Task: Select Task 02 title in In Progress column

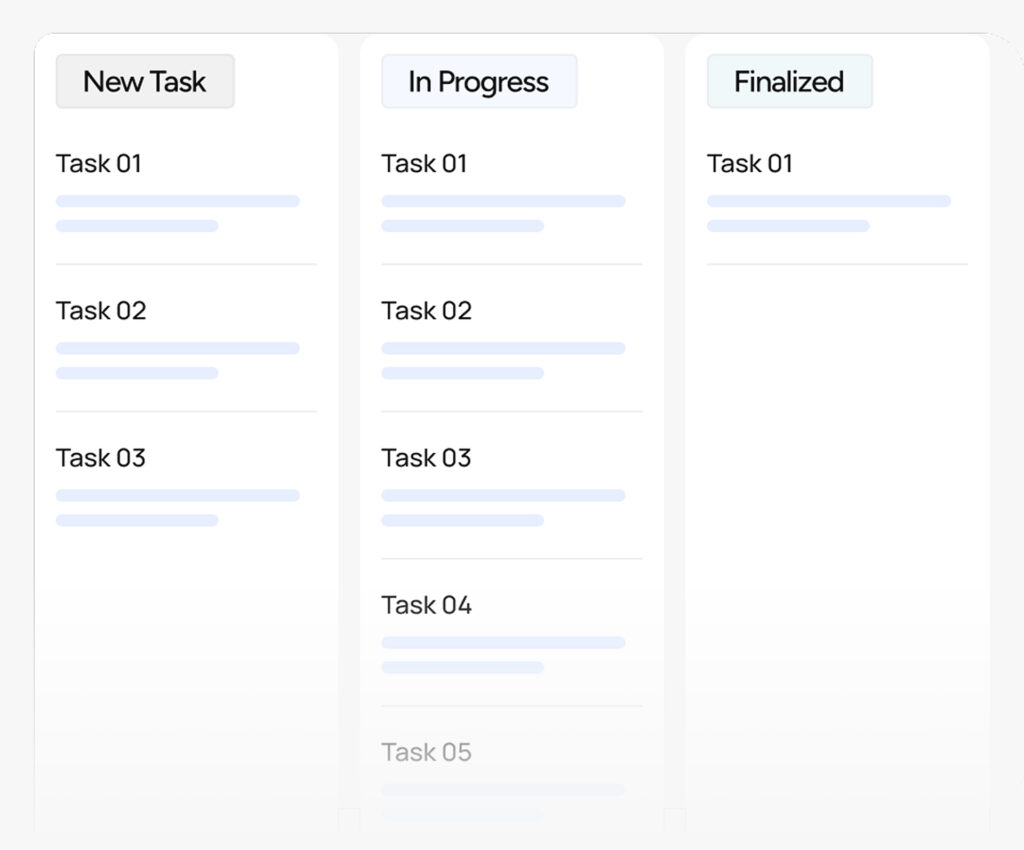Action: tap(427, 311)
